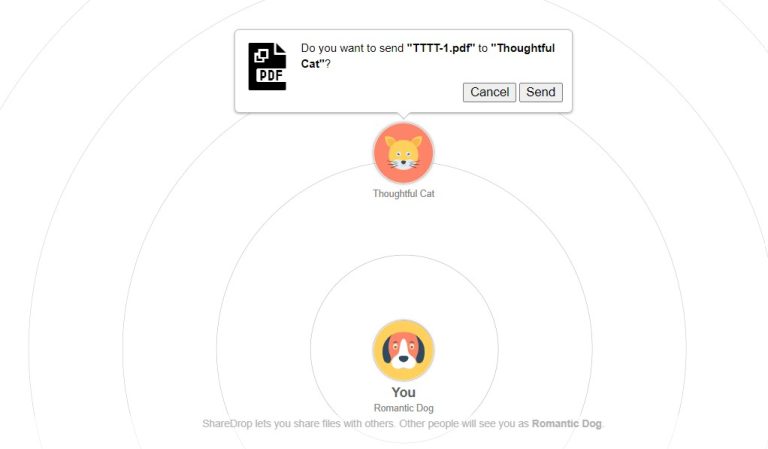Click the overlapping squares symbol on file icon
The width and height of the screenshot is (768, 449).
click(262, 56)
